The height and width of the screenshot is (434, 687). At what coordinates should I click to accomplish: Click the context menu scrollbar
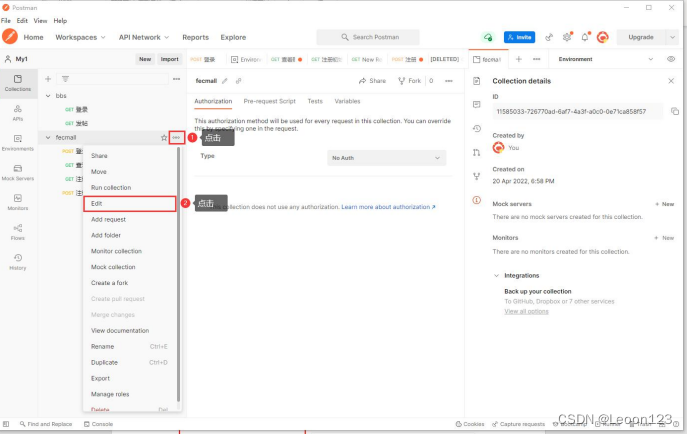tap(178, 275)
